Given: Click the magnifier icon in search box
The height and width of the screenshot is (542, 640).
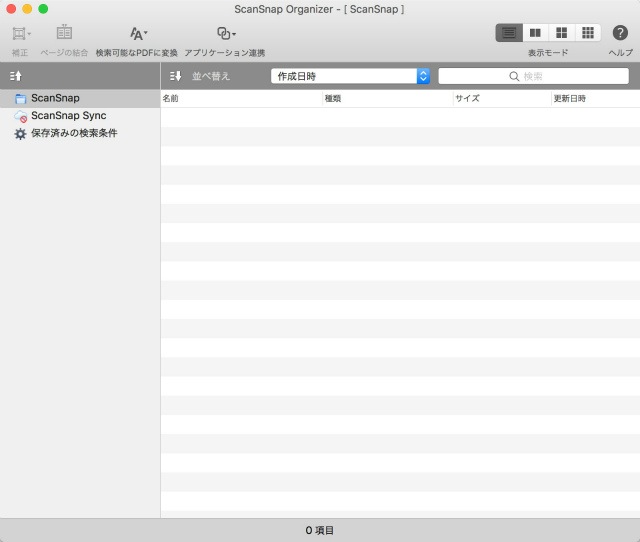Looking at the screenshot, I should click(x=514, y=76).
